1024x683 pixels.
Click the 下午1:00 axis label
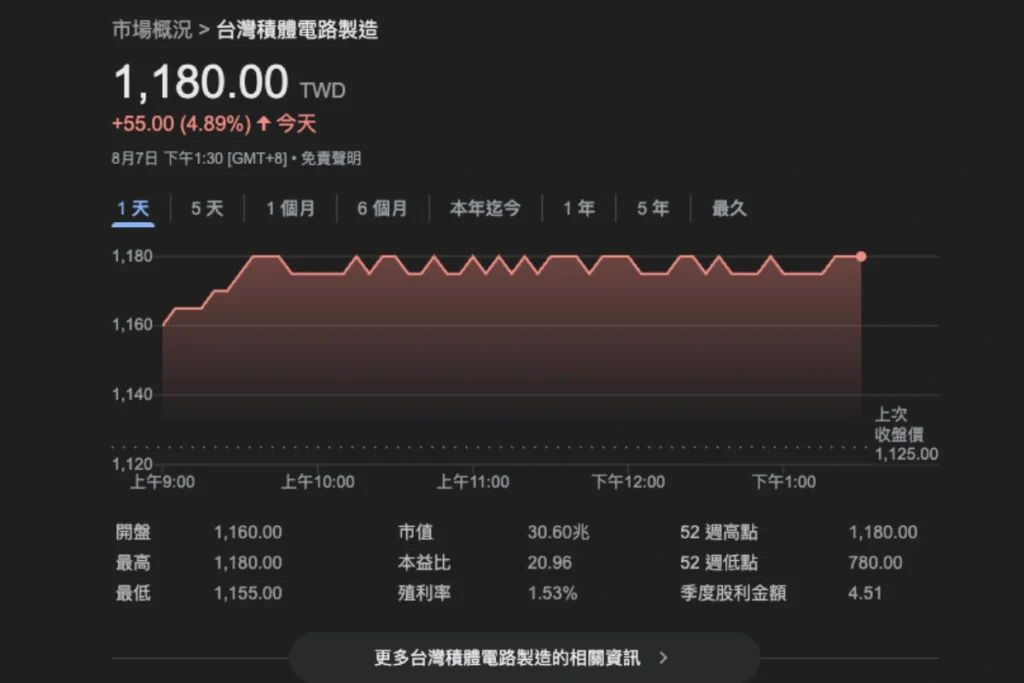[x=784, y=483]
